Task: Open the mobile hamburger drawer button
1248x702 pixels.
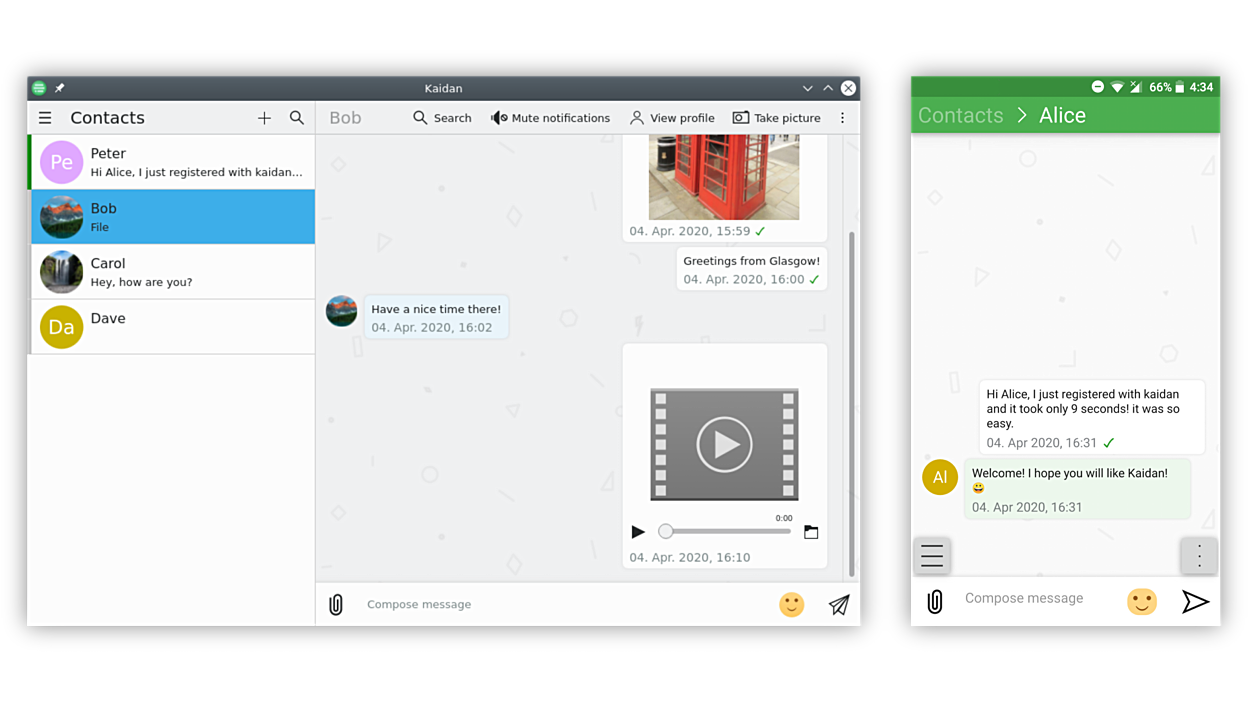Action: point(932,555)
